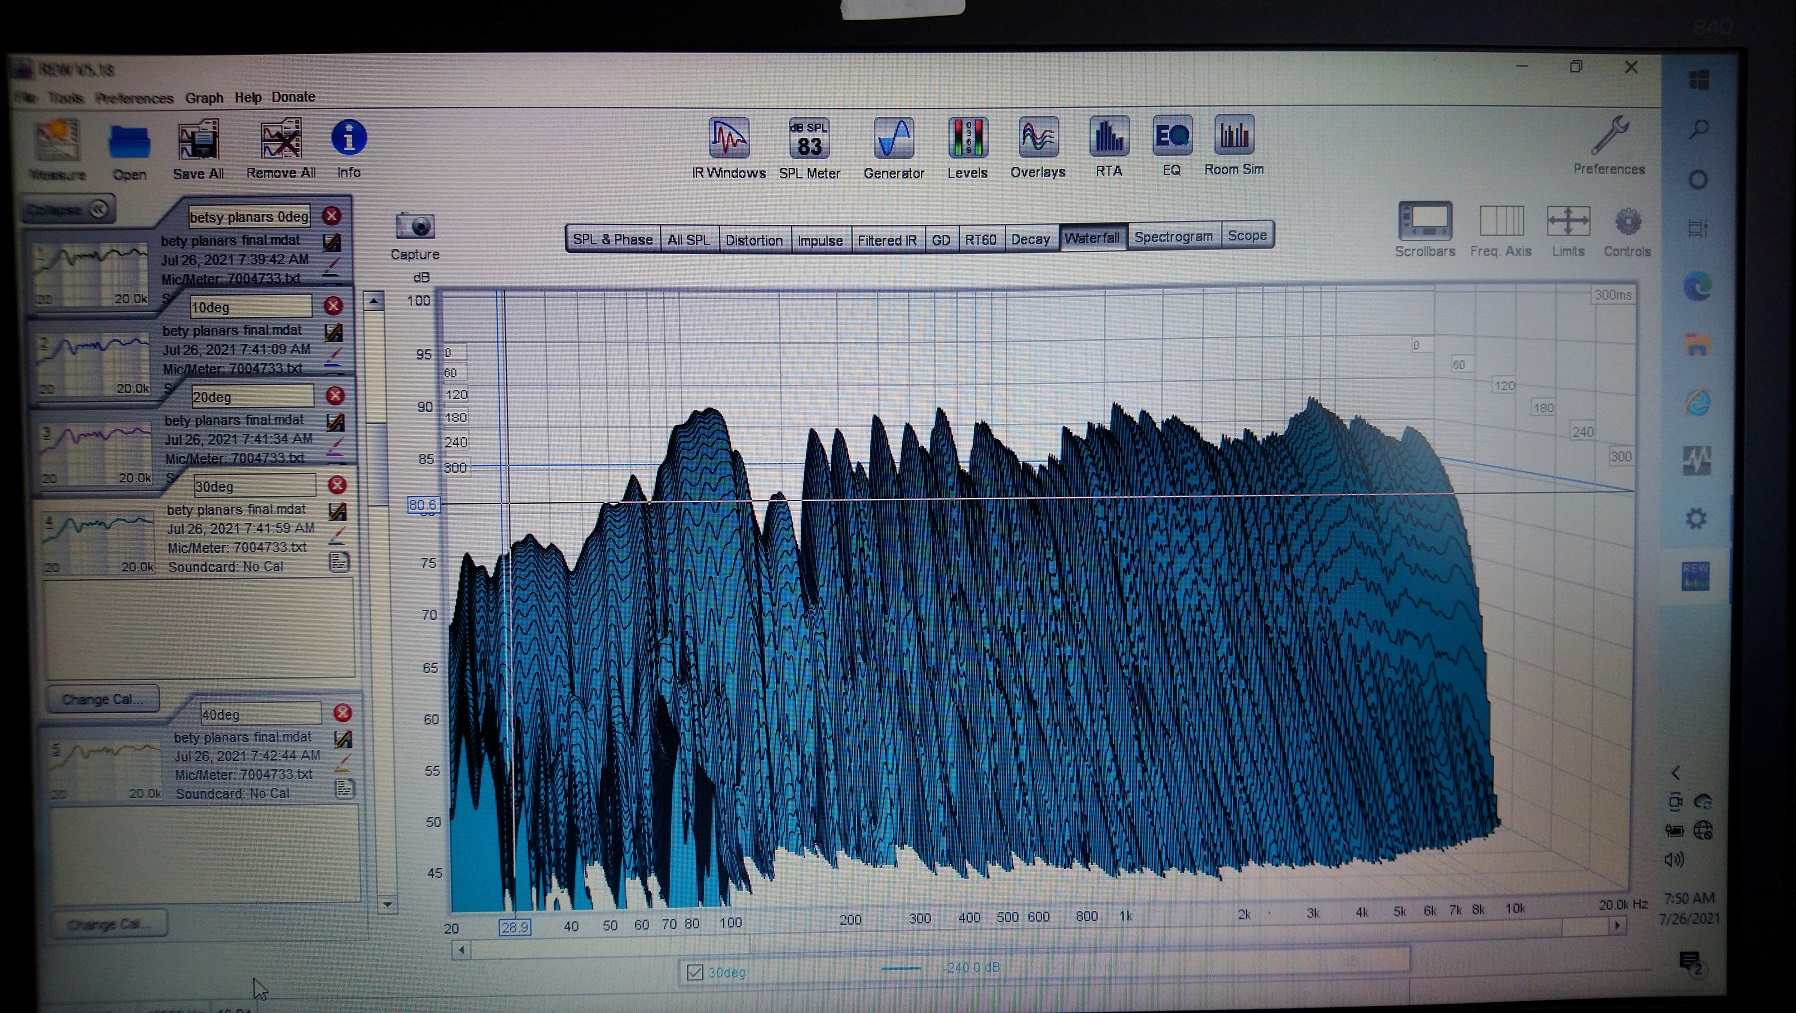Screen dimensions: 1796x1013
Task: Open the Preferences menu
Action: pos(134,98)
